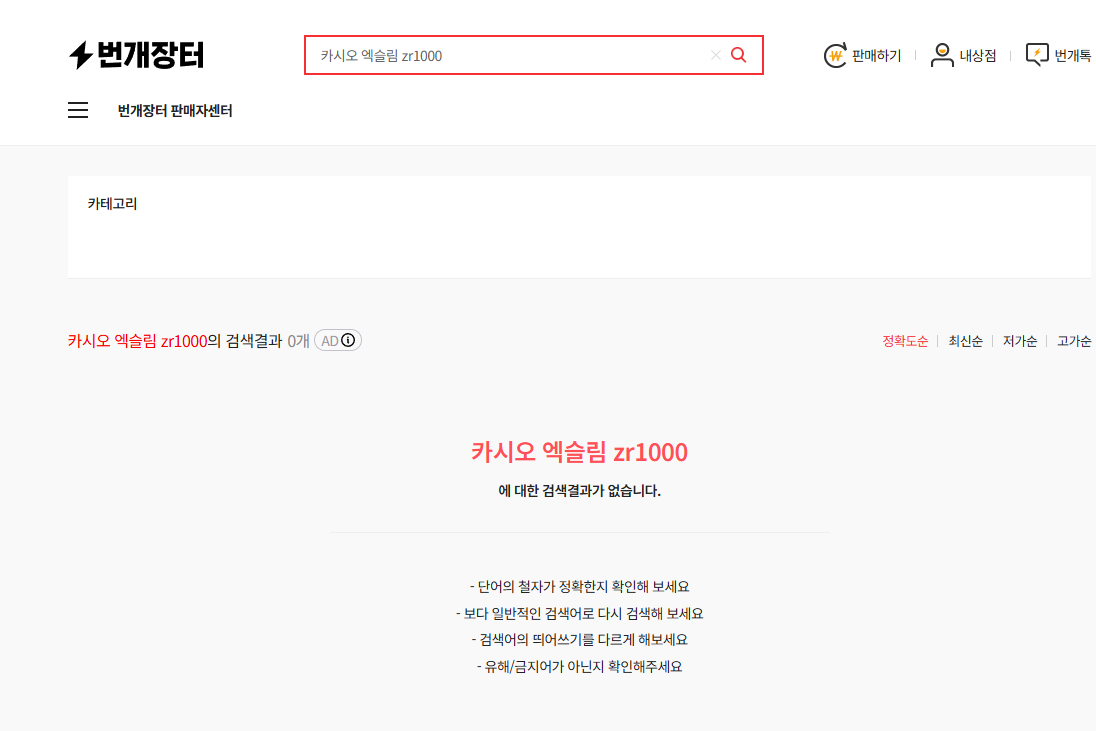Image resolution: width=1096 pixels, height=731 pixels.
Task: Sort results by 최신순
Action: pos(965,341)
